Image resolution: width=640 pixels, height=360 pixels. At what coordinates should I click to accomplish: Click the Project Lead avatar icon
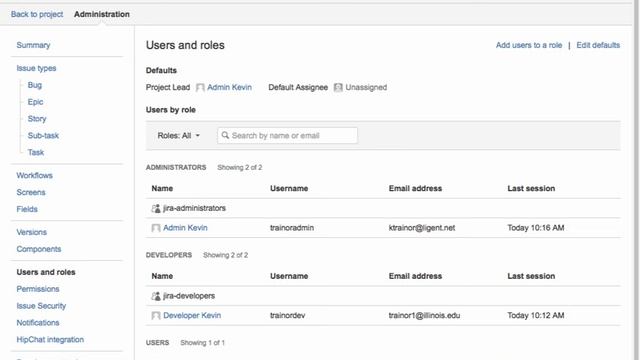[200, 88]
